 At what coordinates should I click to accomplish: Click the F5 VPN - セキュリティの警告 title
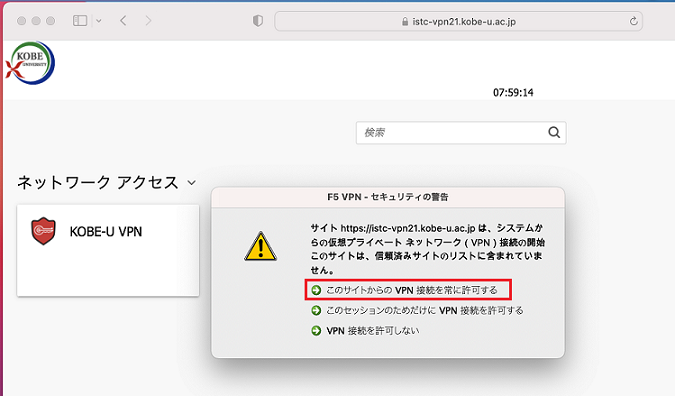(388, 197)
